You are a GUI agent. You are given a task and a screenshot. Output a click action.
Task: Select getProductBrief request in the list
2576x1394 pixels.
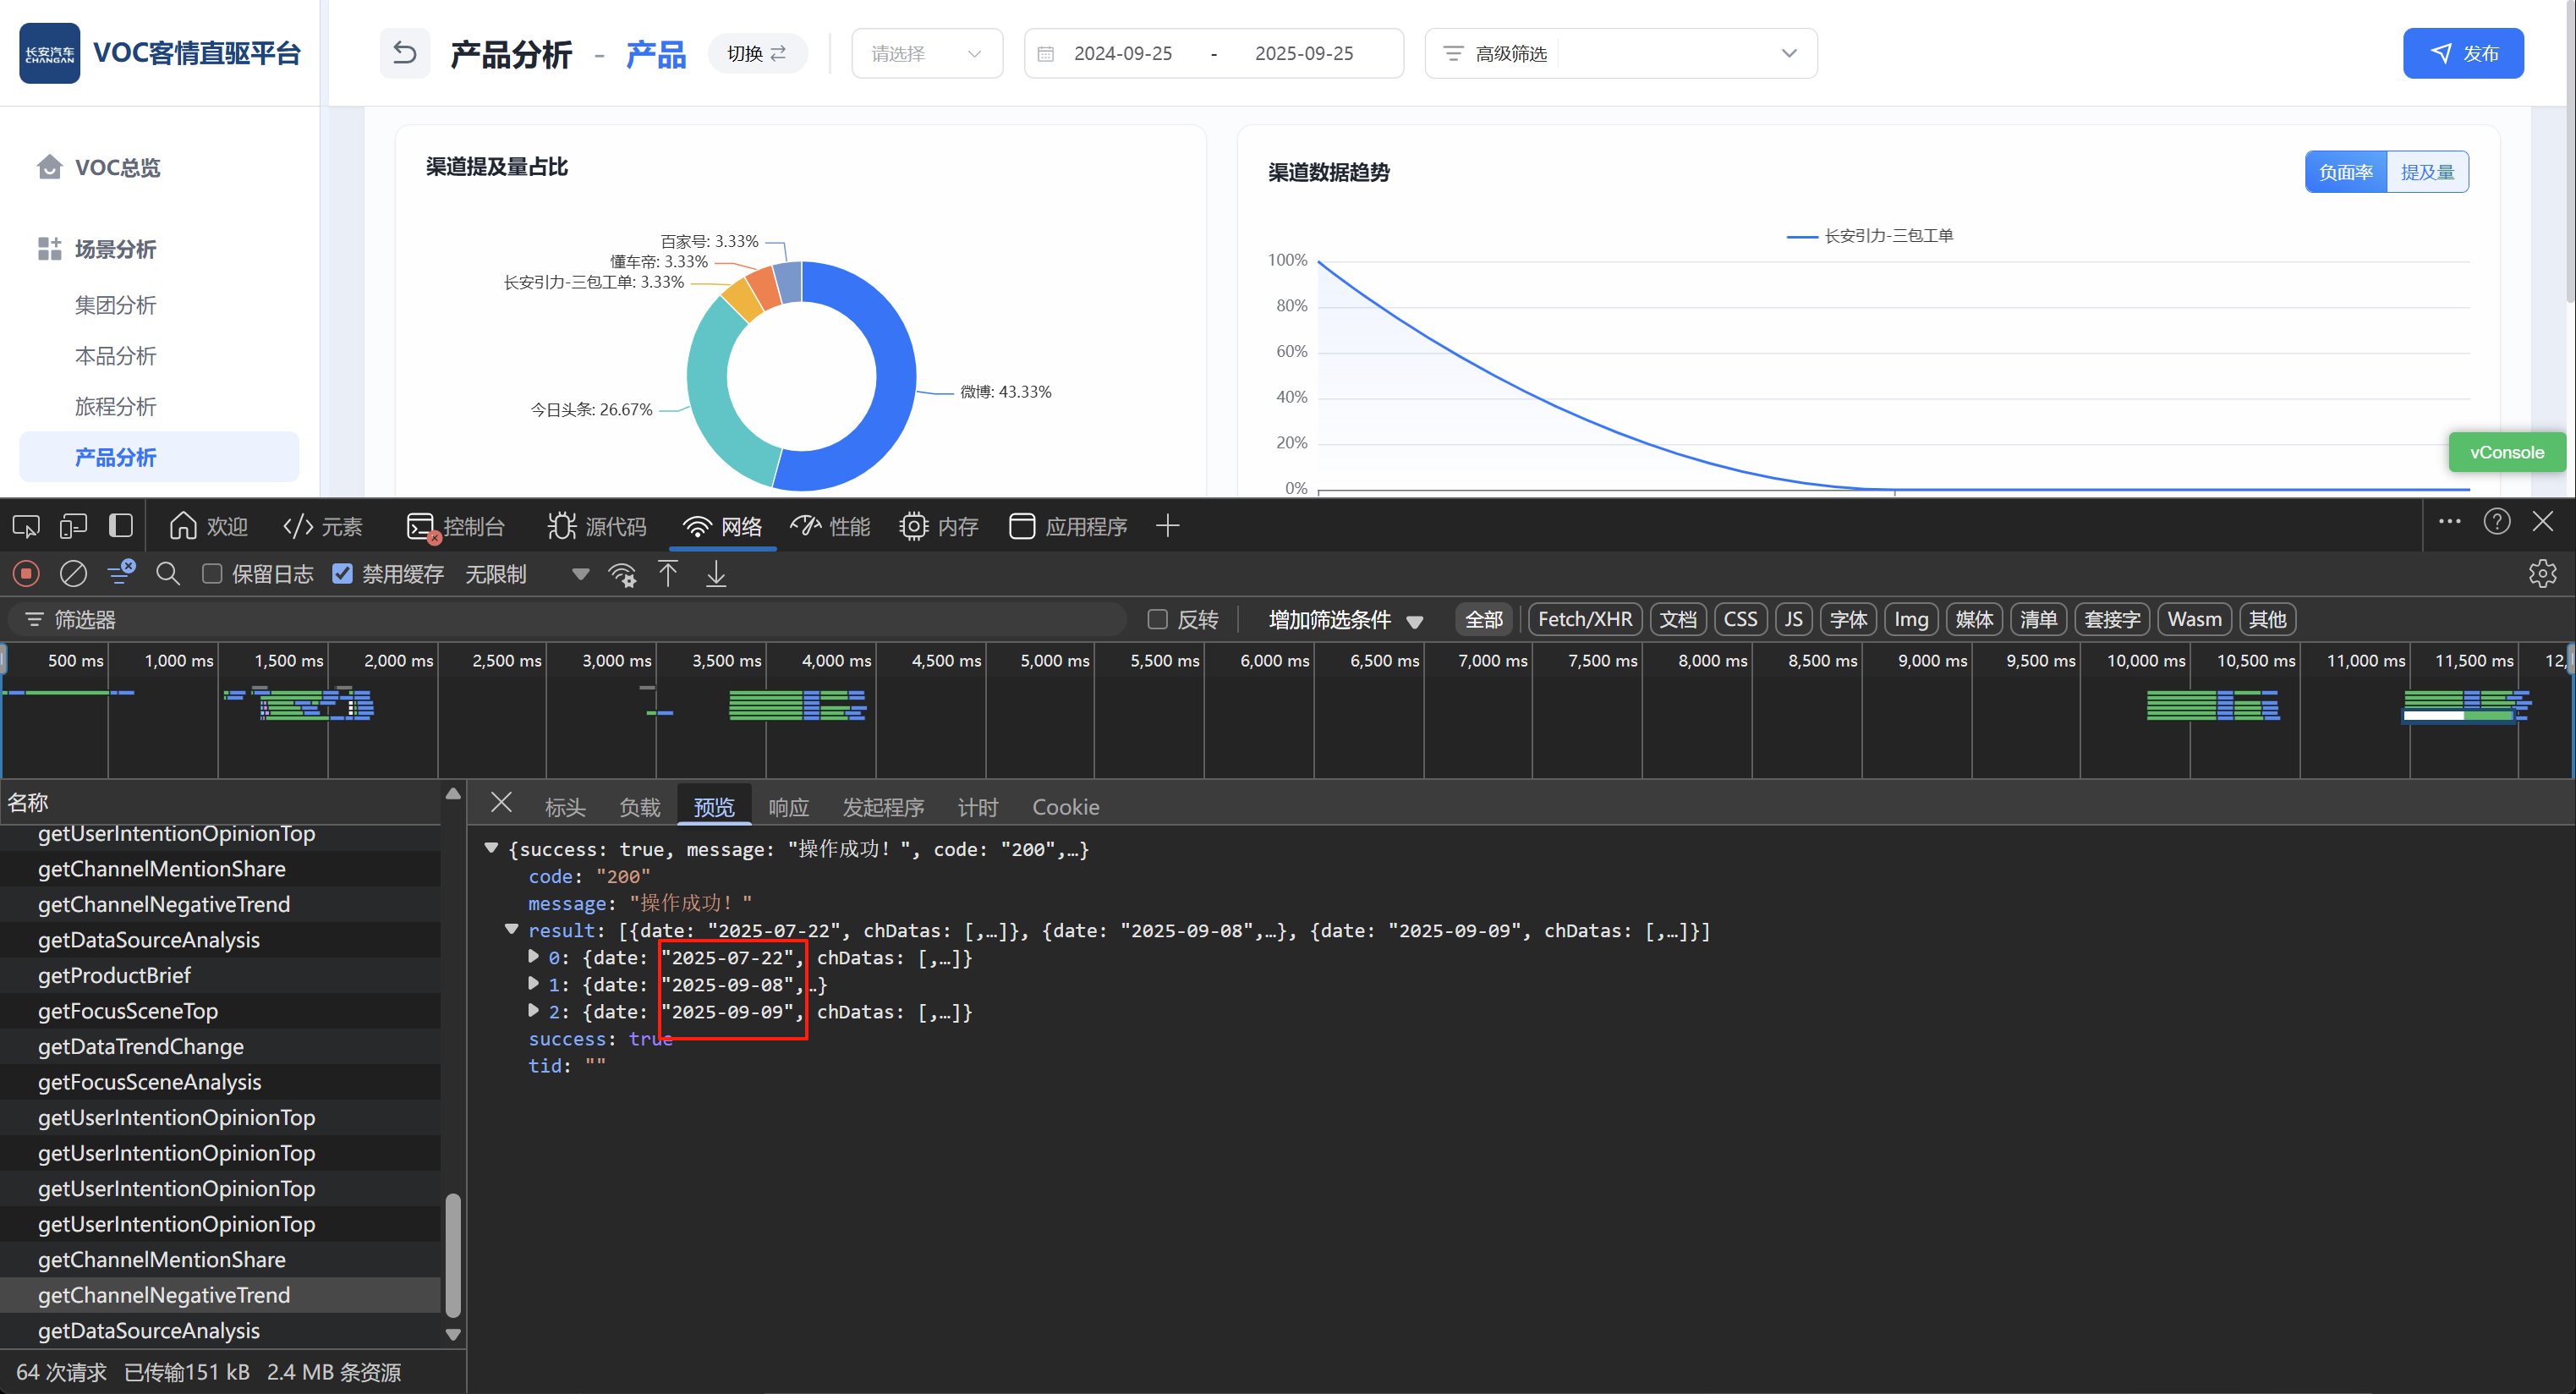[x=114, y=975]
